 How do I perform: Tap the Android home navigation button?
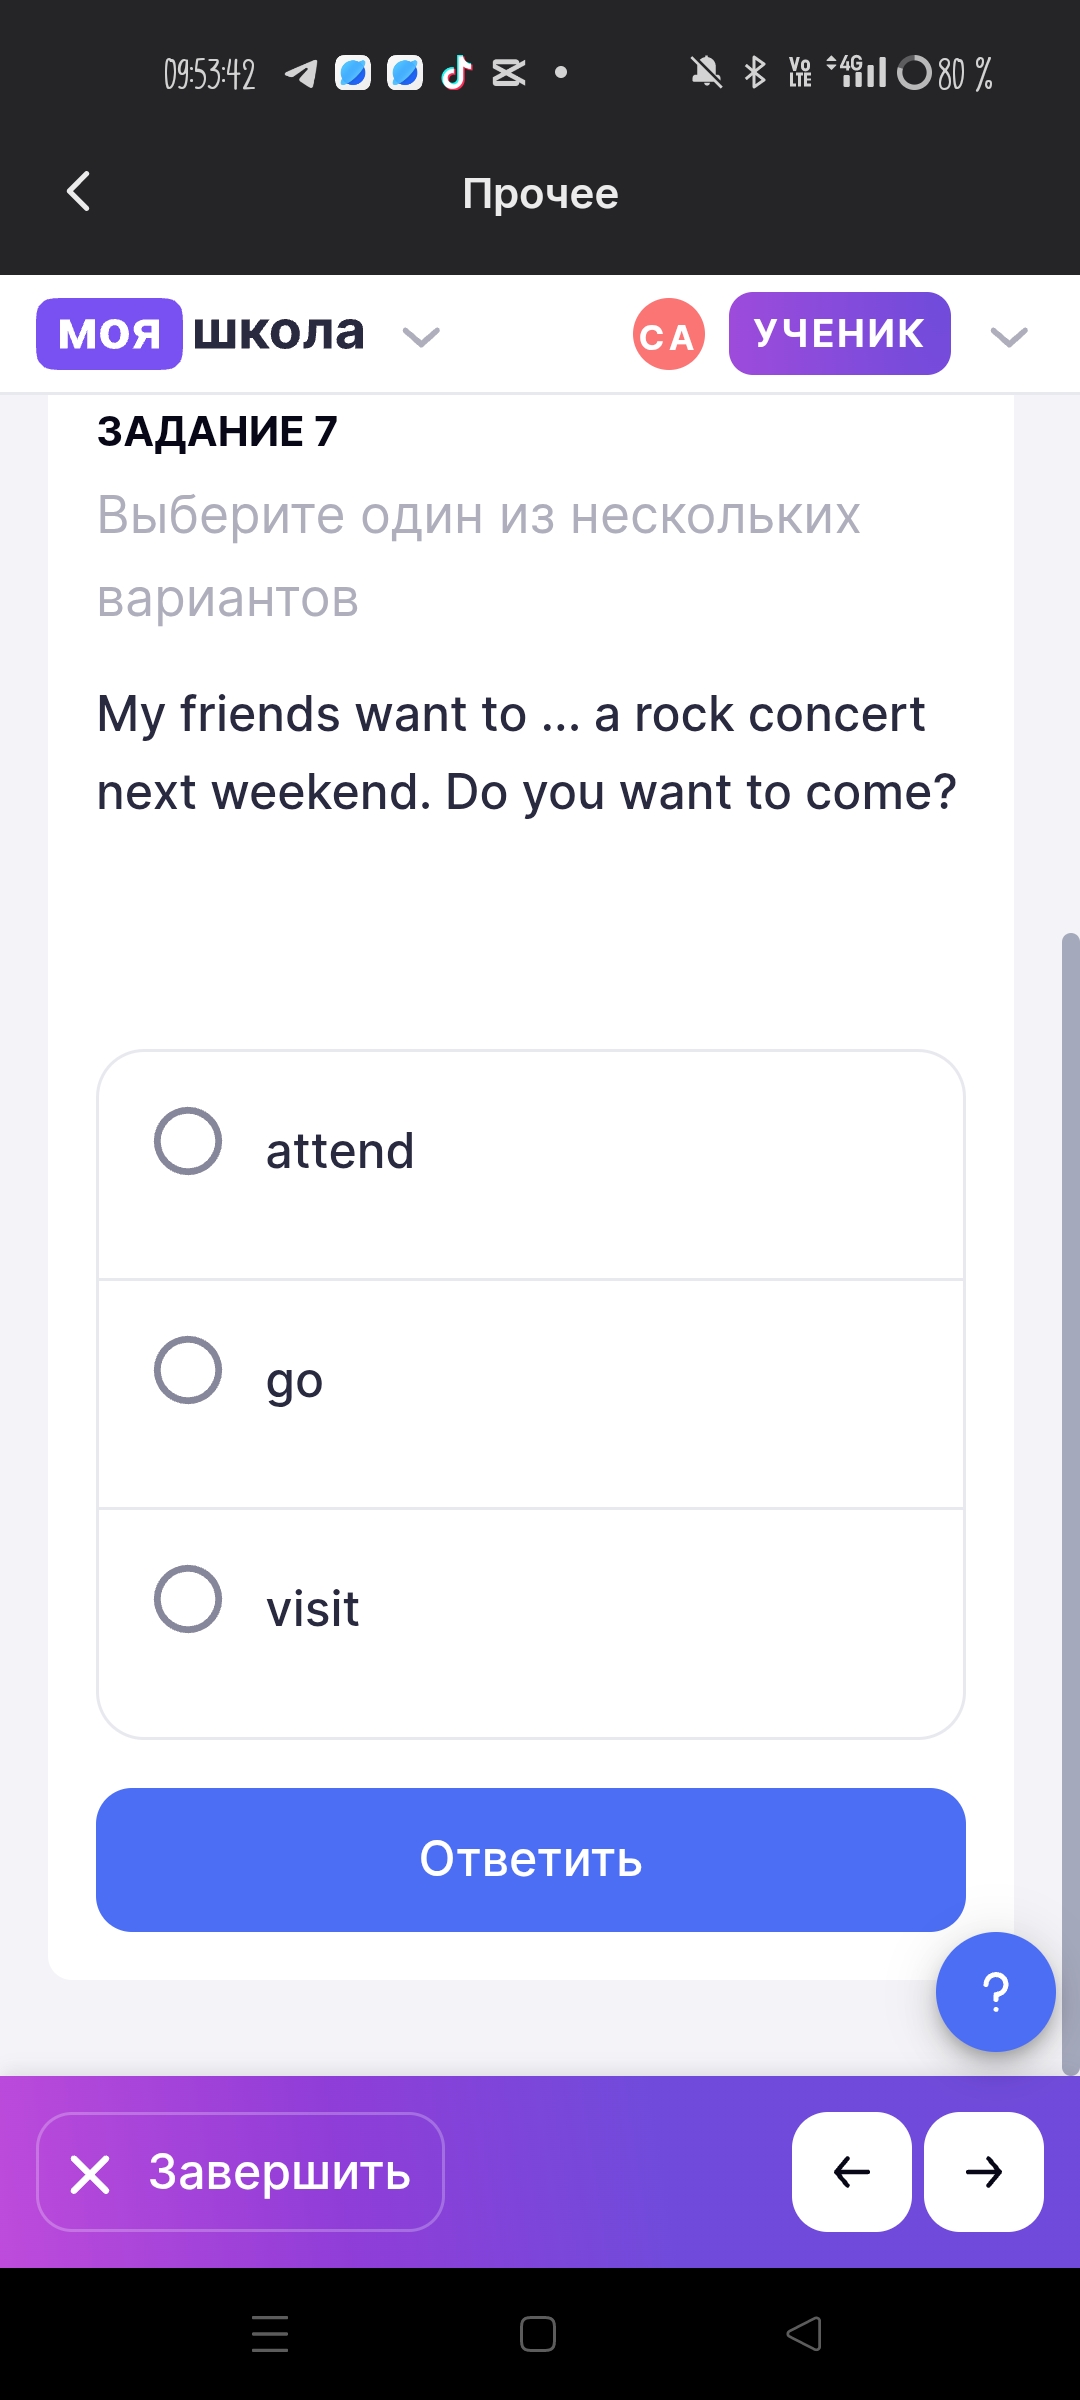pos(538,2334)
